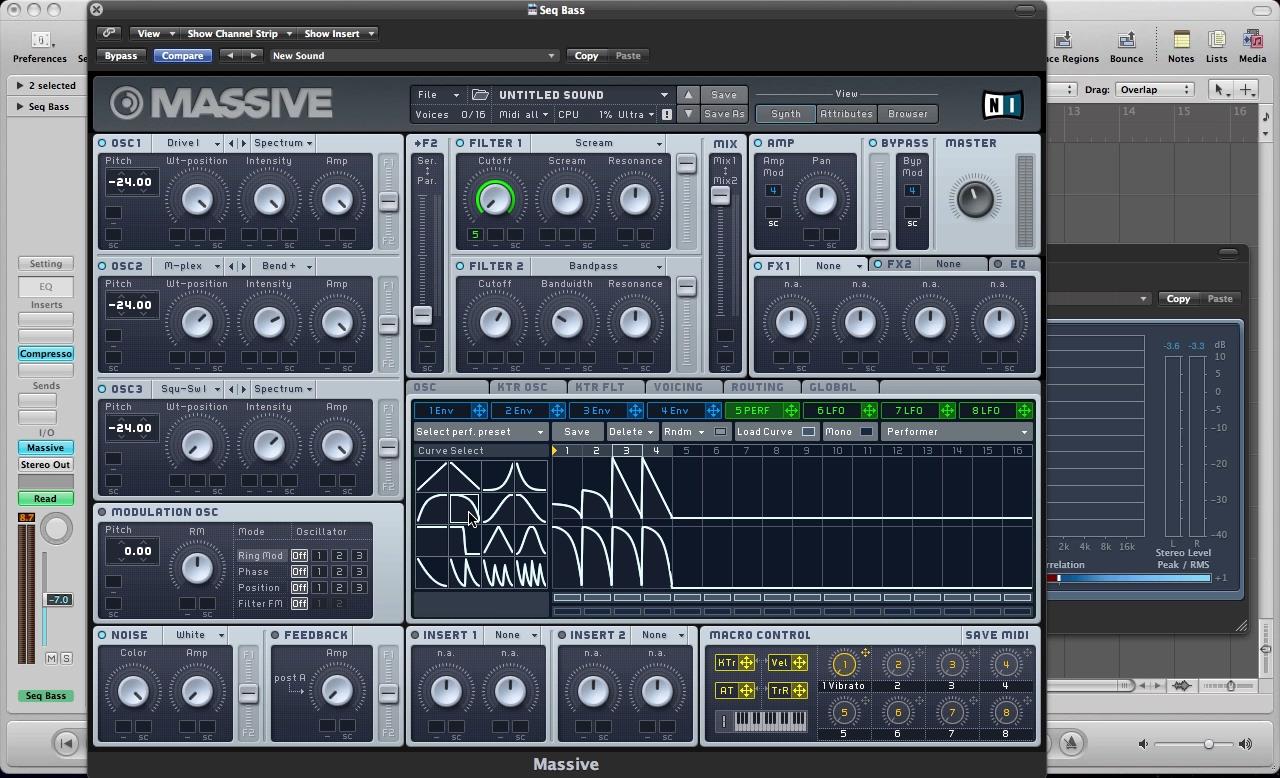This screenshot has height=778, width=1280.
Task: Click the link chain icon in plugin header
Action: 109,33
